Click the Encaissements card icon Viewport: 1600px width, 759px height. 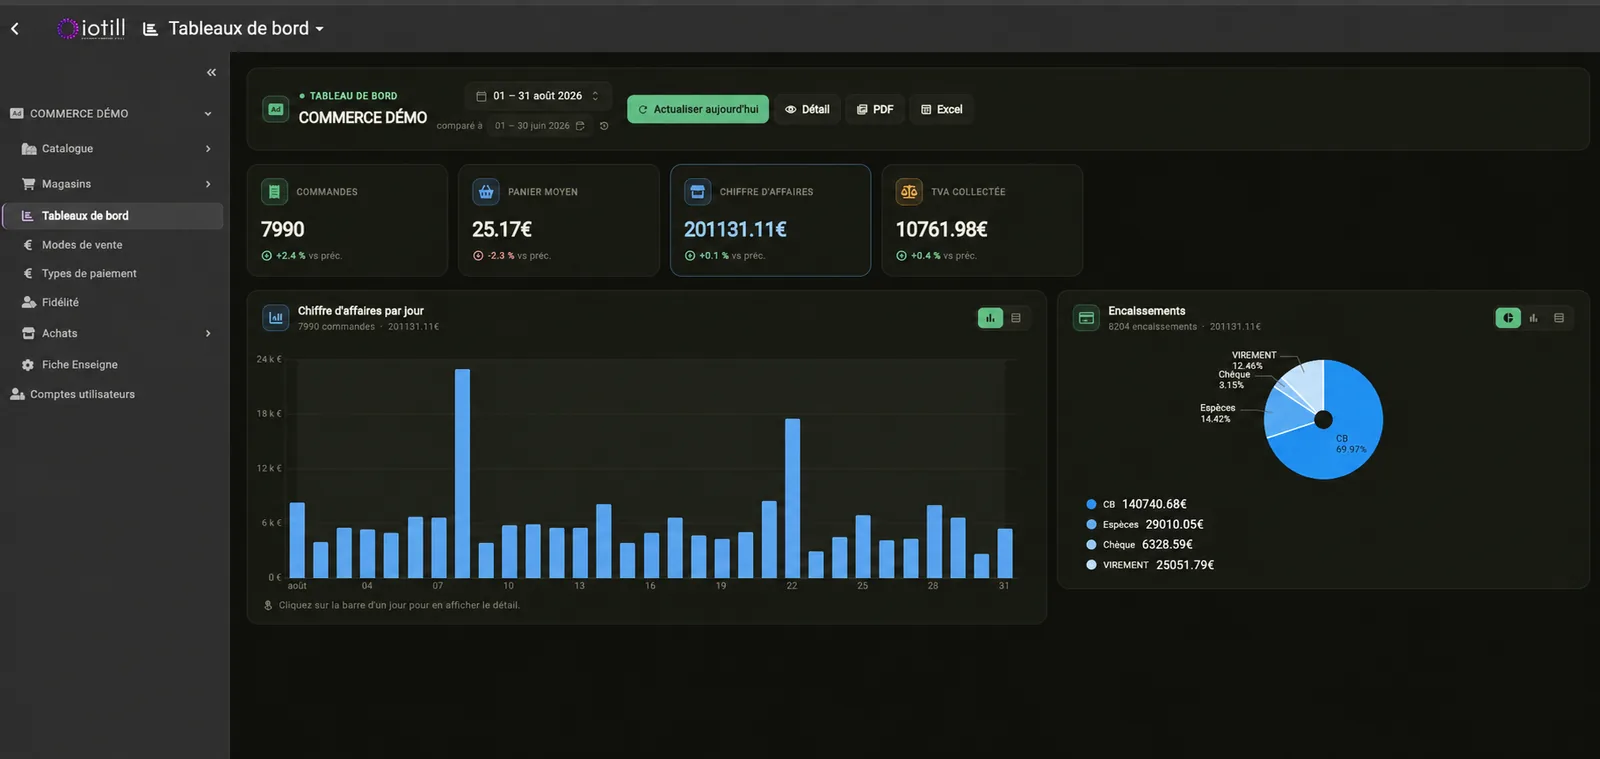(1086, 318)
